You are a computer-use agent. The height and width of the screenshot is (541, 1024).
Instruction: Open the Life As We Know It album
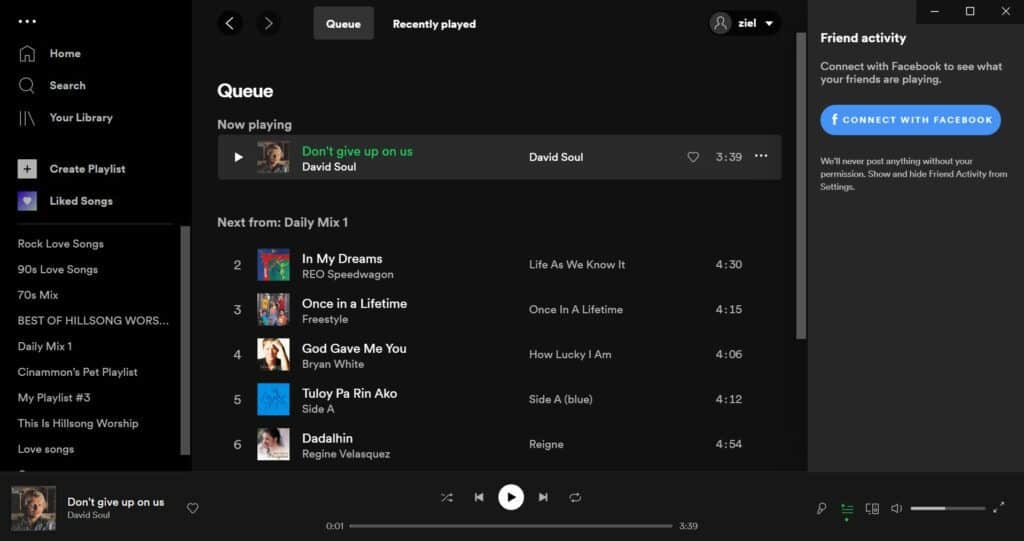pos(577,265)
